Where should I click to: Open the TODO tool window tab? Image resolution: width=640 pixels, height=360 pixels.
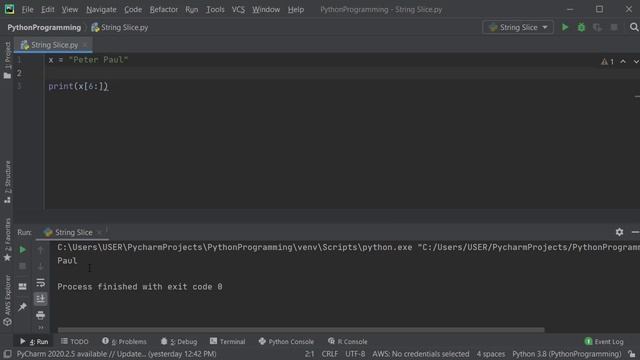click(x=75, y=341)
